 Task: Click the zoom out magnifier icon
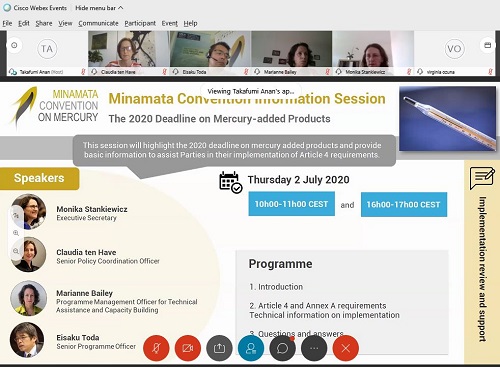tap(16, 251)
